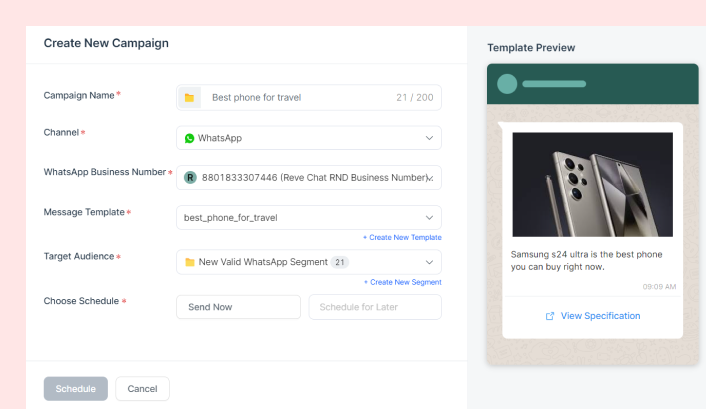
Task: Expand the Channel dropdown chevron
Action: [x=429, y=138]
